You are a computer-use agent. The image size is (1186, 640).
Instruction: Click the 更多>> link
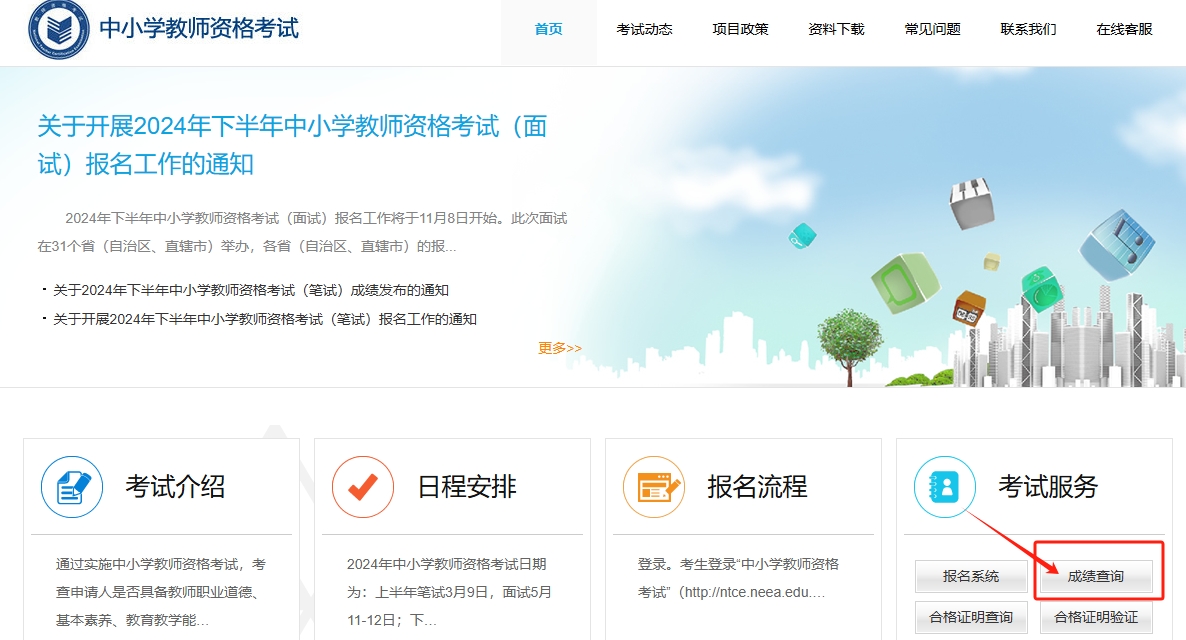559,348
